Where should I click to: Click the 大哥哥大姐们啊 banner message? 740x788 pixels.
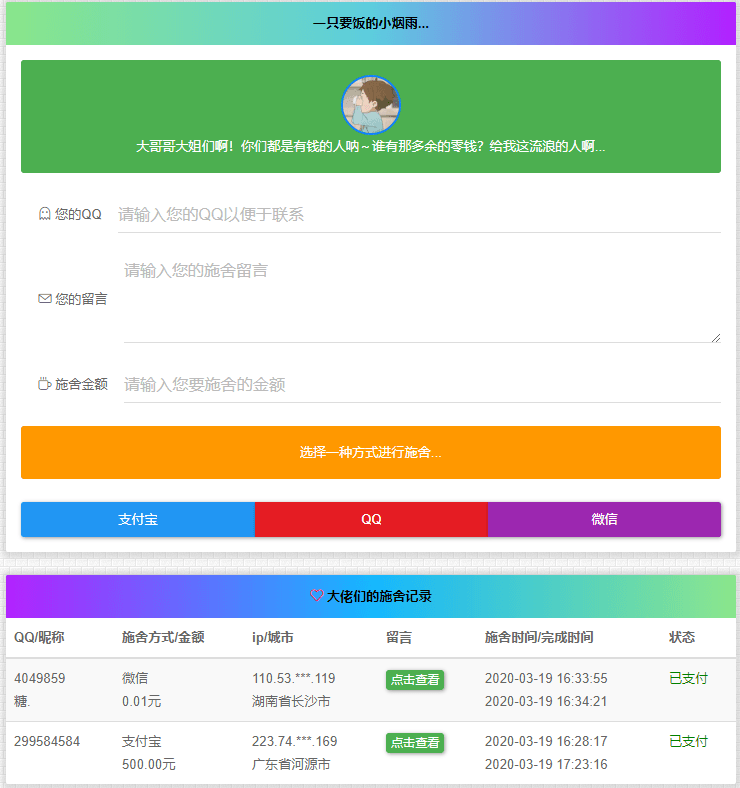click(371, 146)
